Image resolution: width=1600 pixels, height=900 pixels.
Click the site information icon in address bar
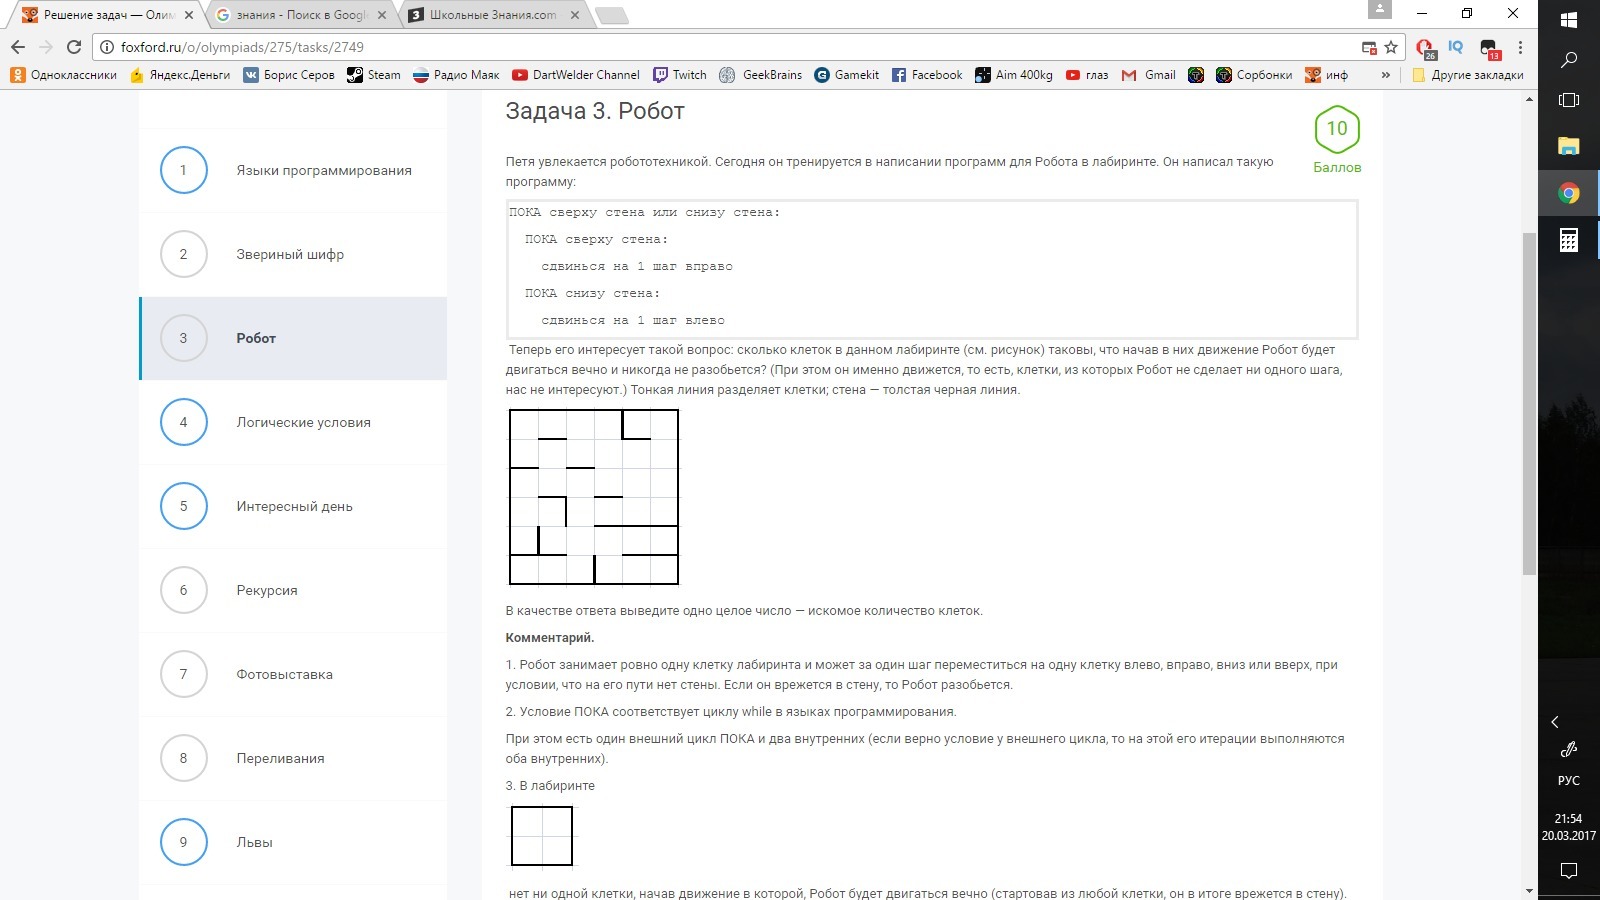point(107,47)
